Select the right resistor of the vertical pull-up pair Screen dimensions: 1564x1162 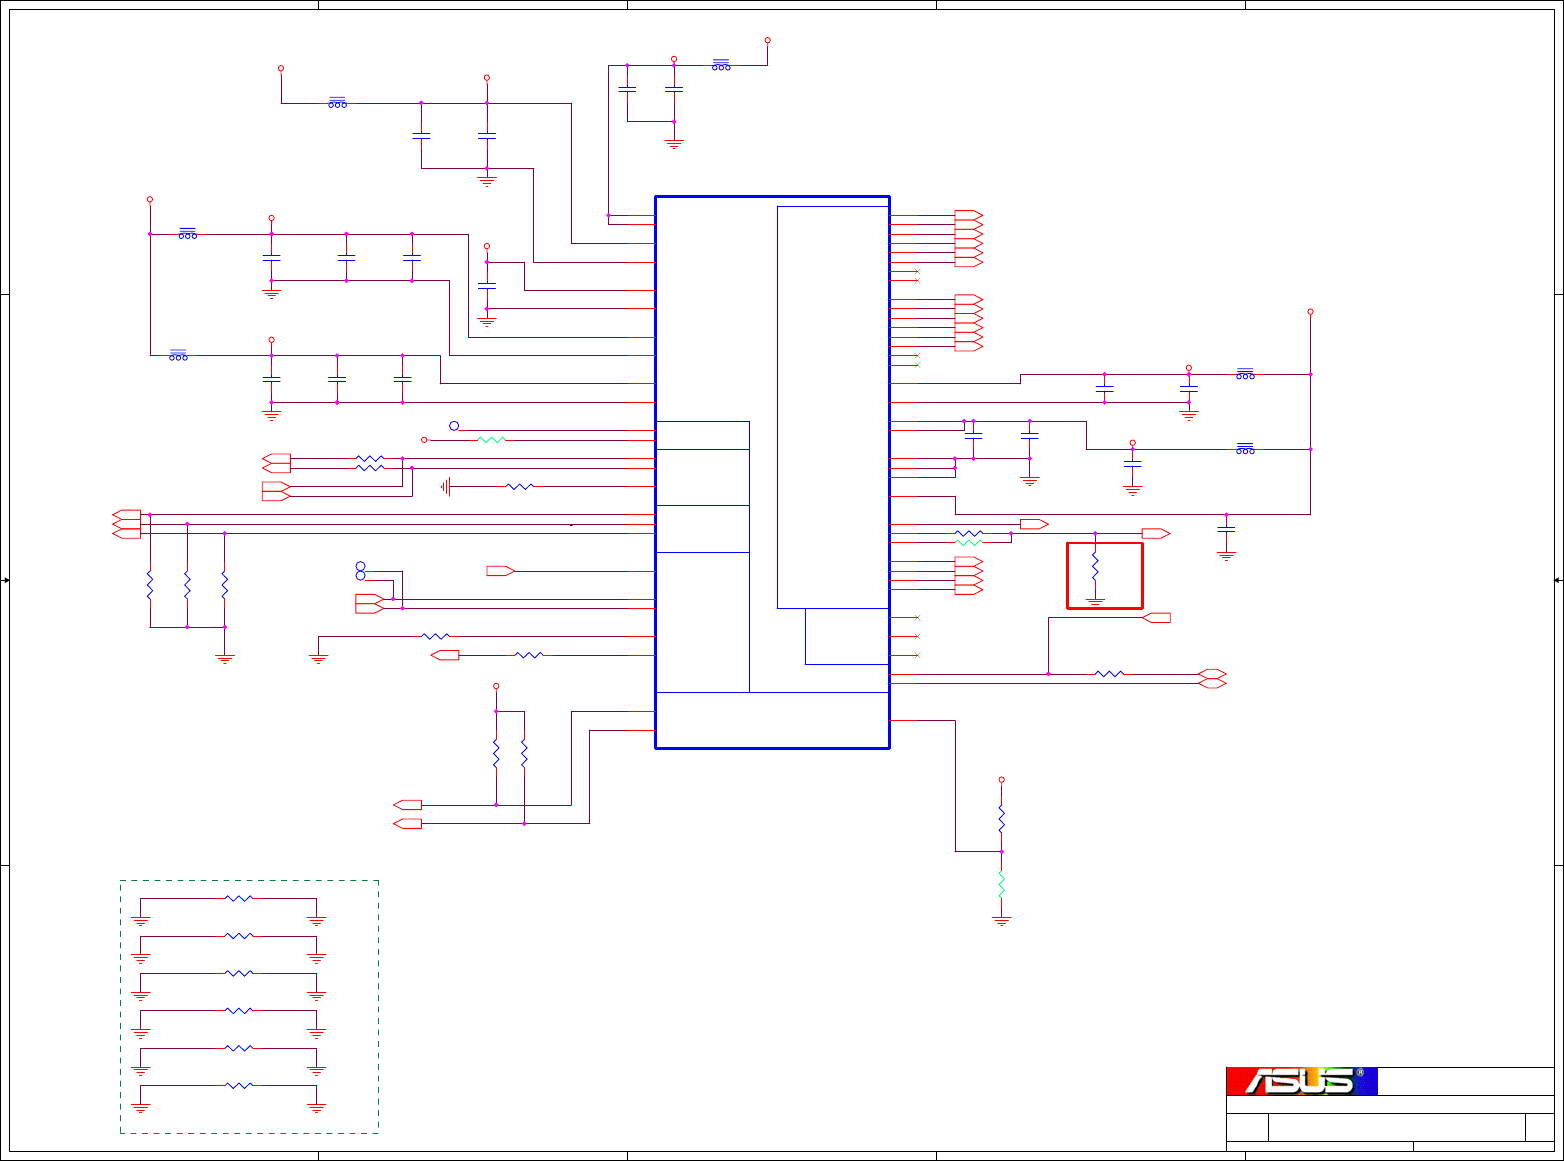coord(524,753)
